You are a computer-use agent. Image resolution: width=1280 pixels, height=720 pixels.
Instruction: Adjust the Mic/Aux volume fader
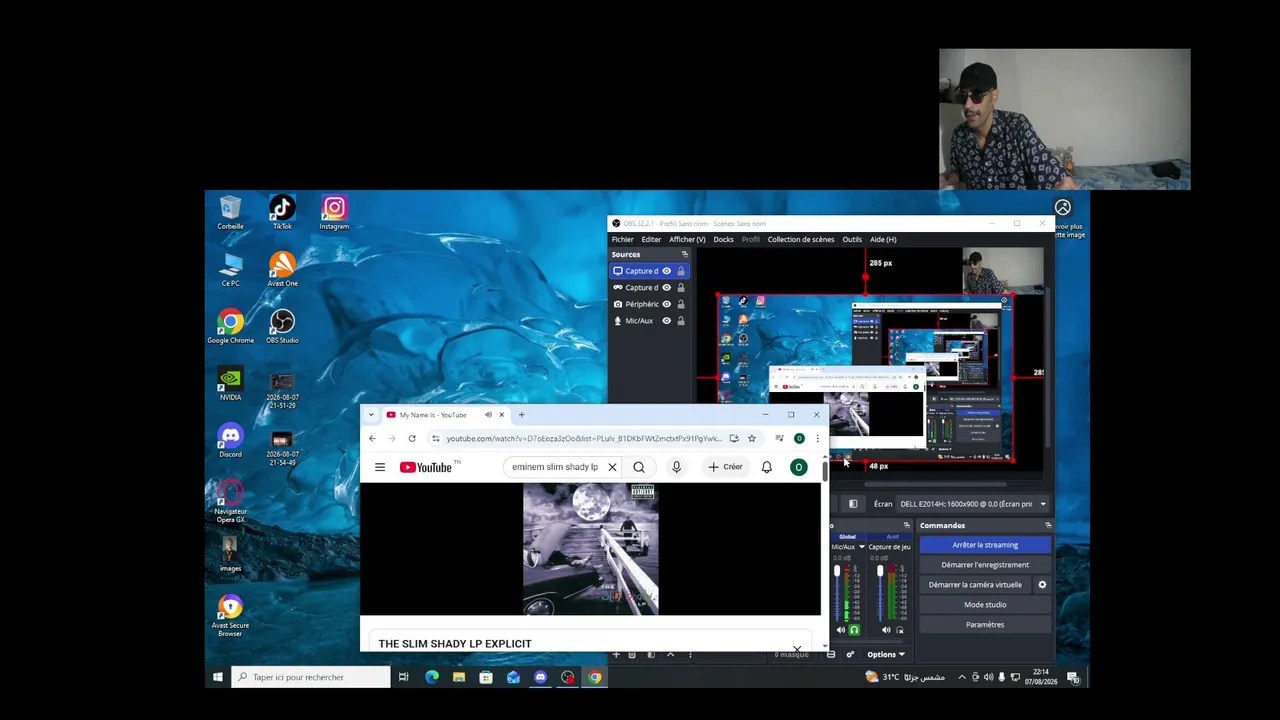[837, 572]
